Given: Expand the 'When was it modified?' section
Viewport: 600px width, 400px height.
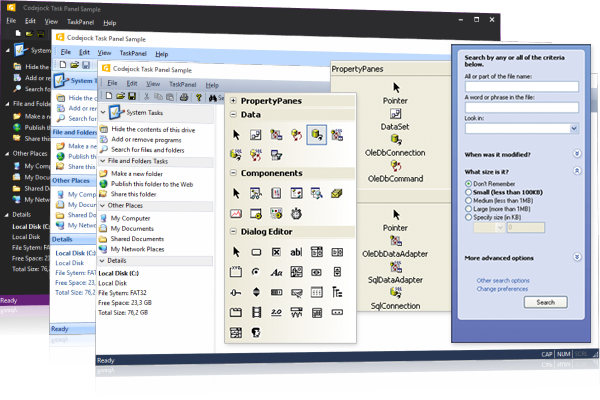Looking at the screenshot, I should pyautogui.click(x=577, y=155).
